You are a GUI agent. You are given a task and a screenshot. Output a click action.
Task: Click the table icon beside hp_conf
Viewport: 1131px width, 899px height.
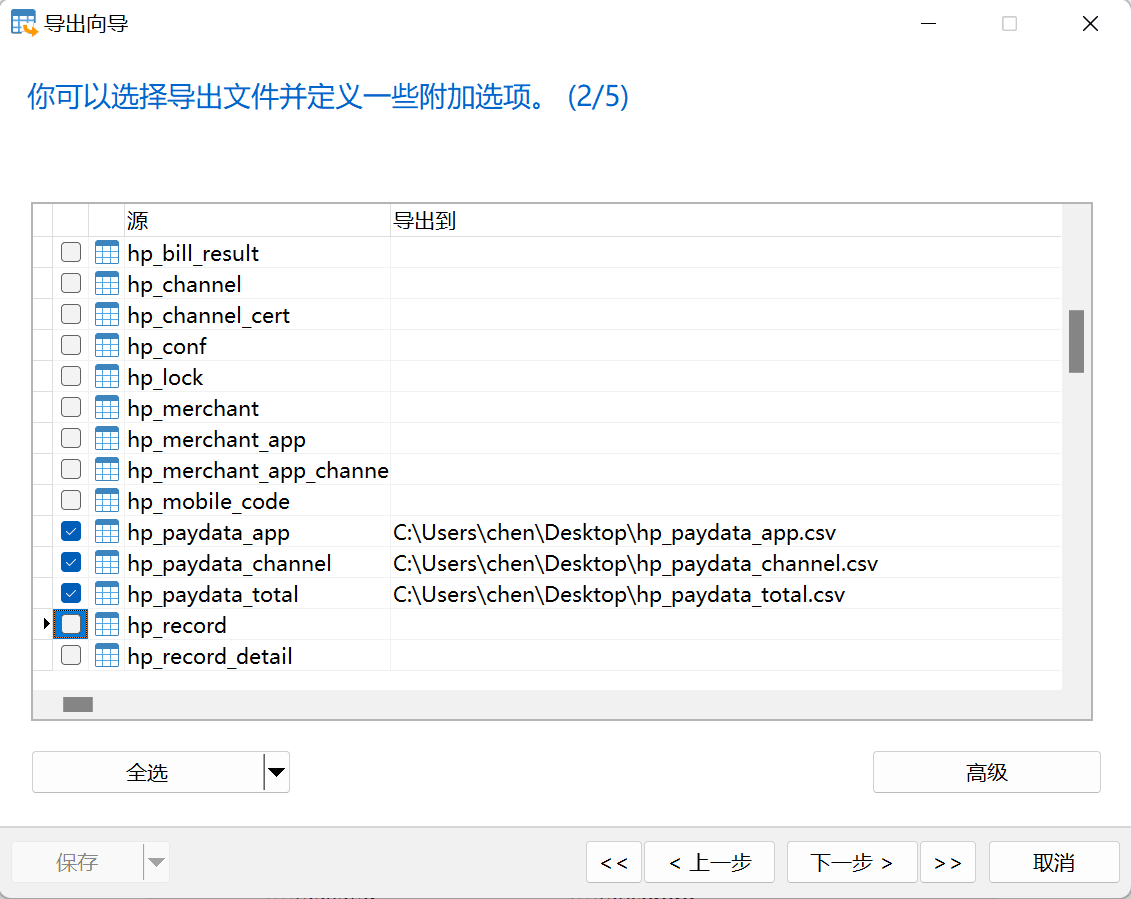point(106,345)
